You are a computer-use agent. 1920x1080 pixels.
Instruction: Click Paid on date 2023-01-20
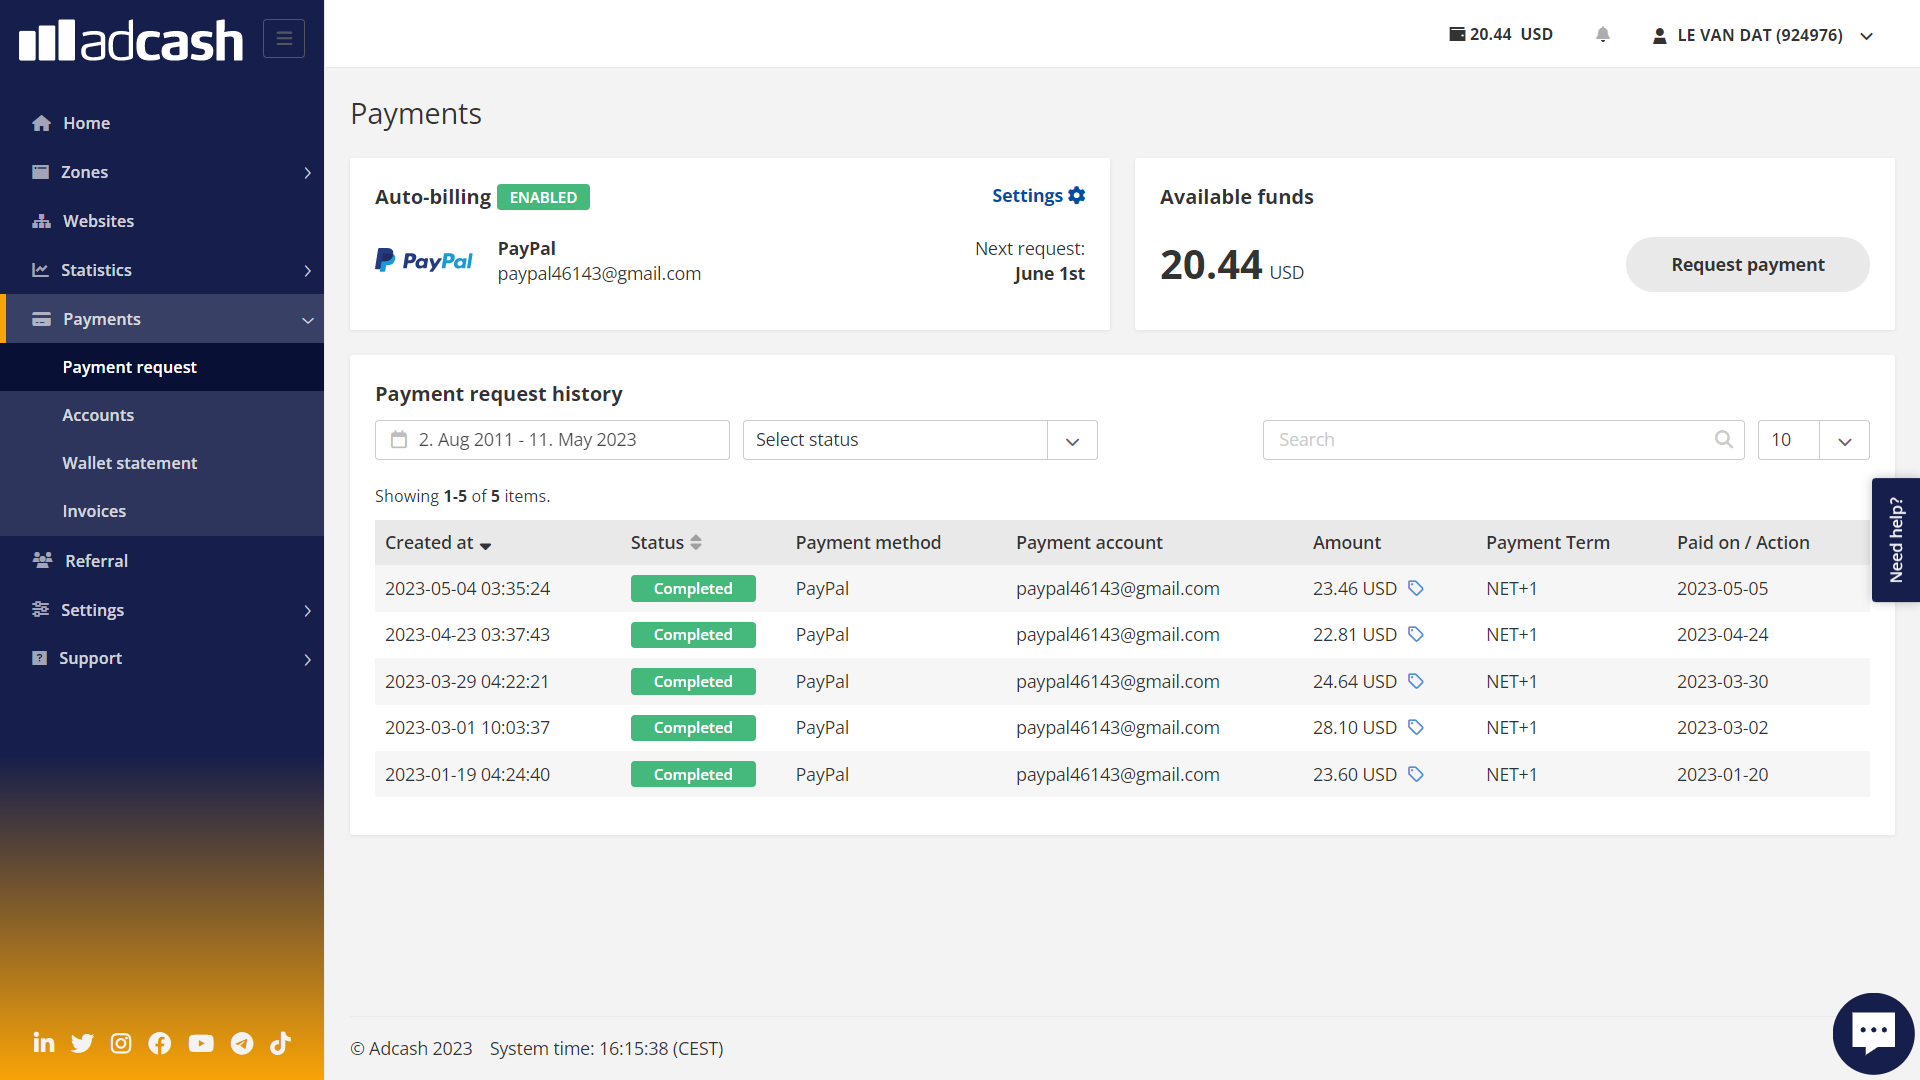[x=1722, y=774]
